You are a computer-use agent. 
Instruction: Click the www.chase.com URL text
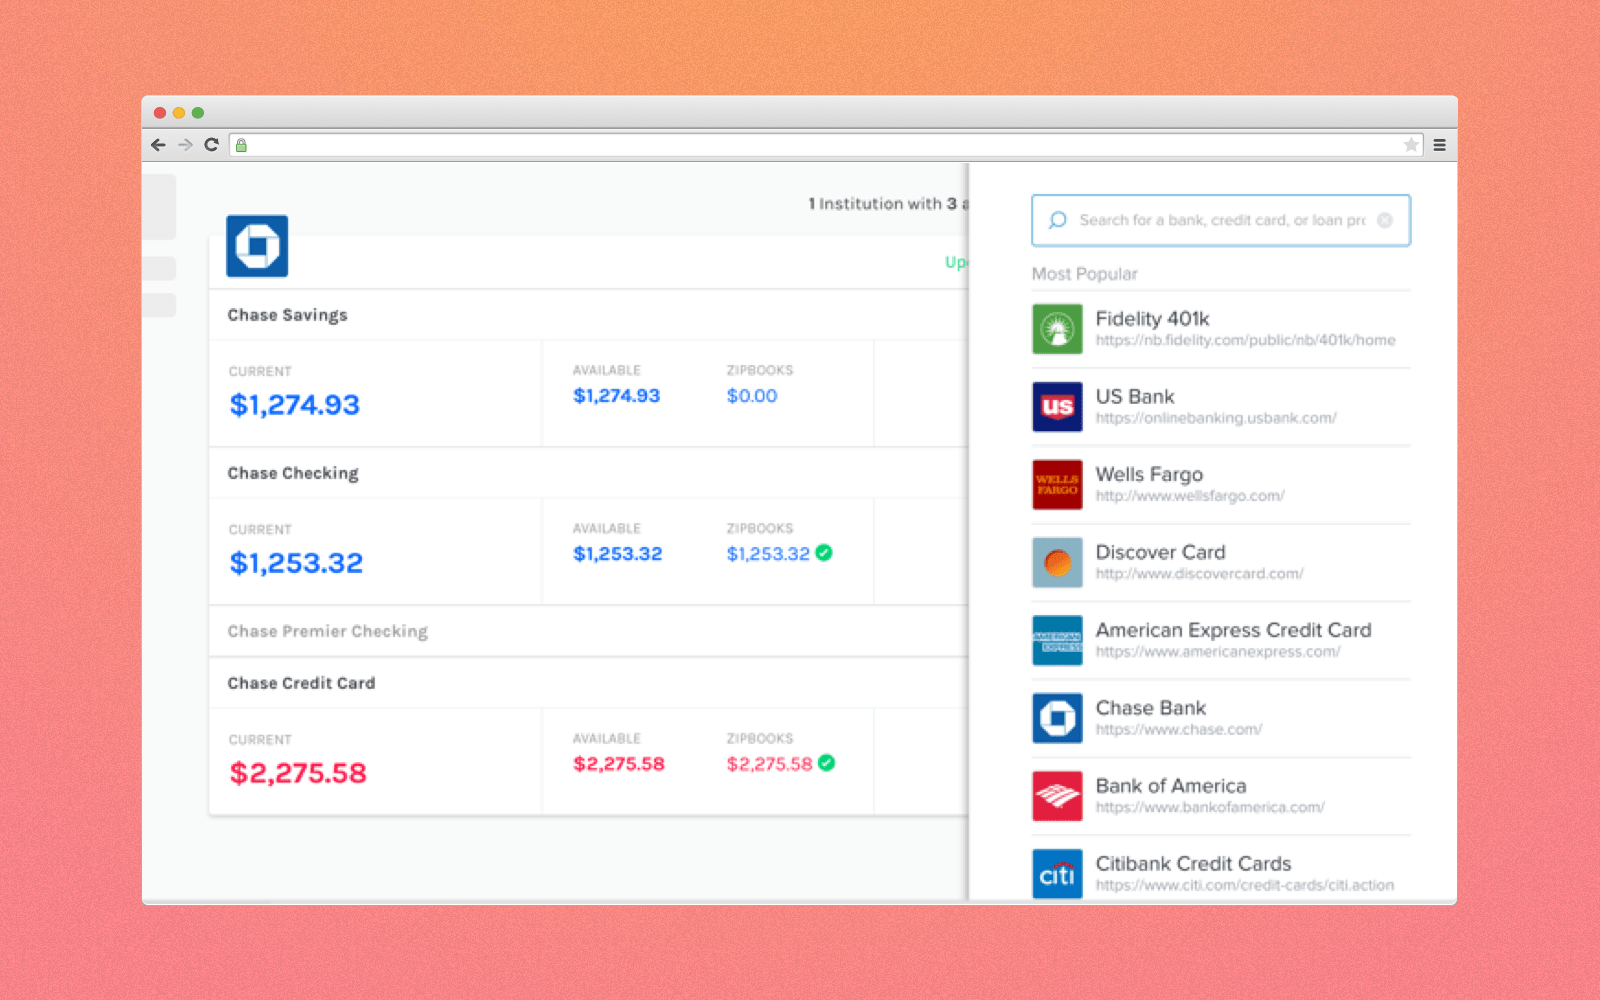1179,730
